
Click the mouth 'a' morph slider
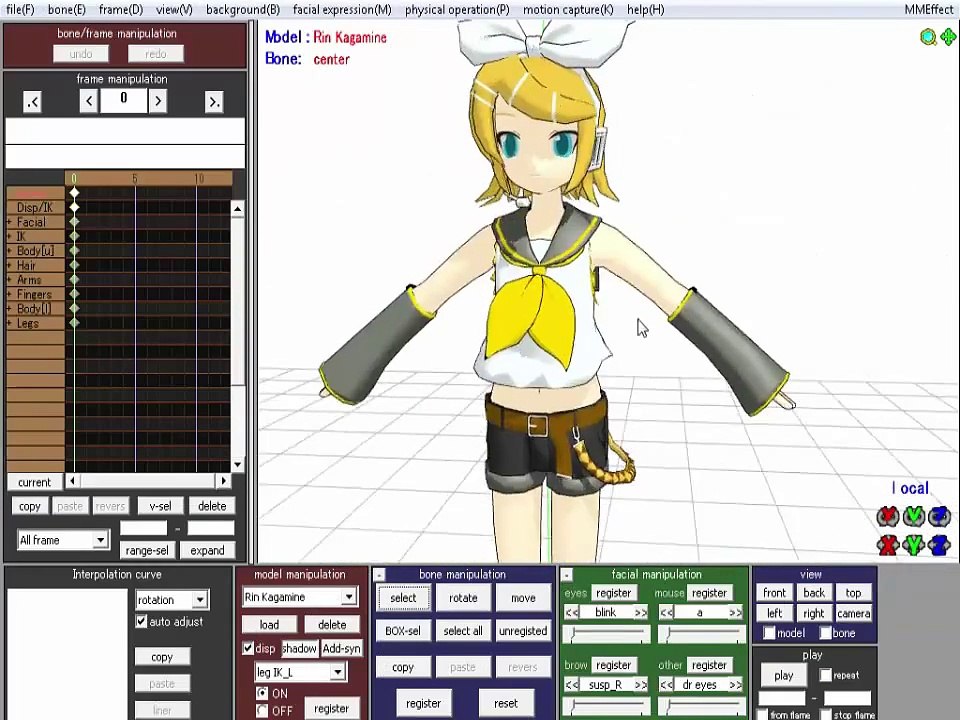[702, 635]
